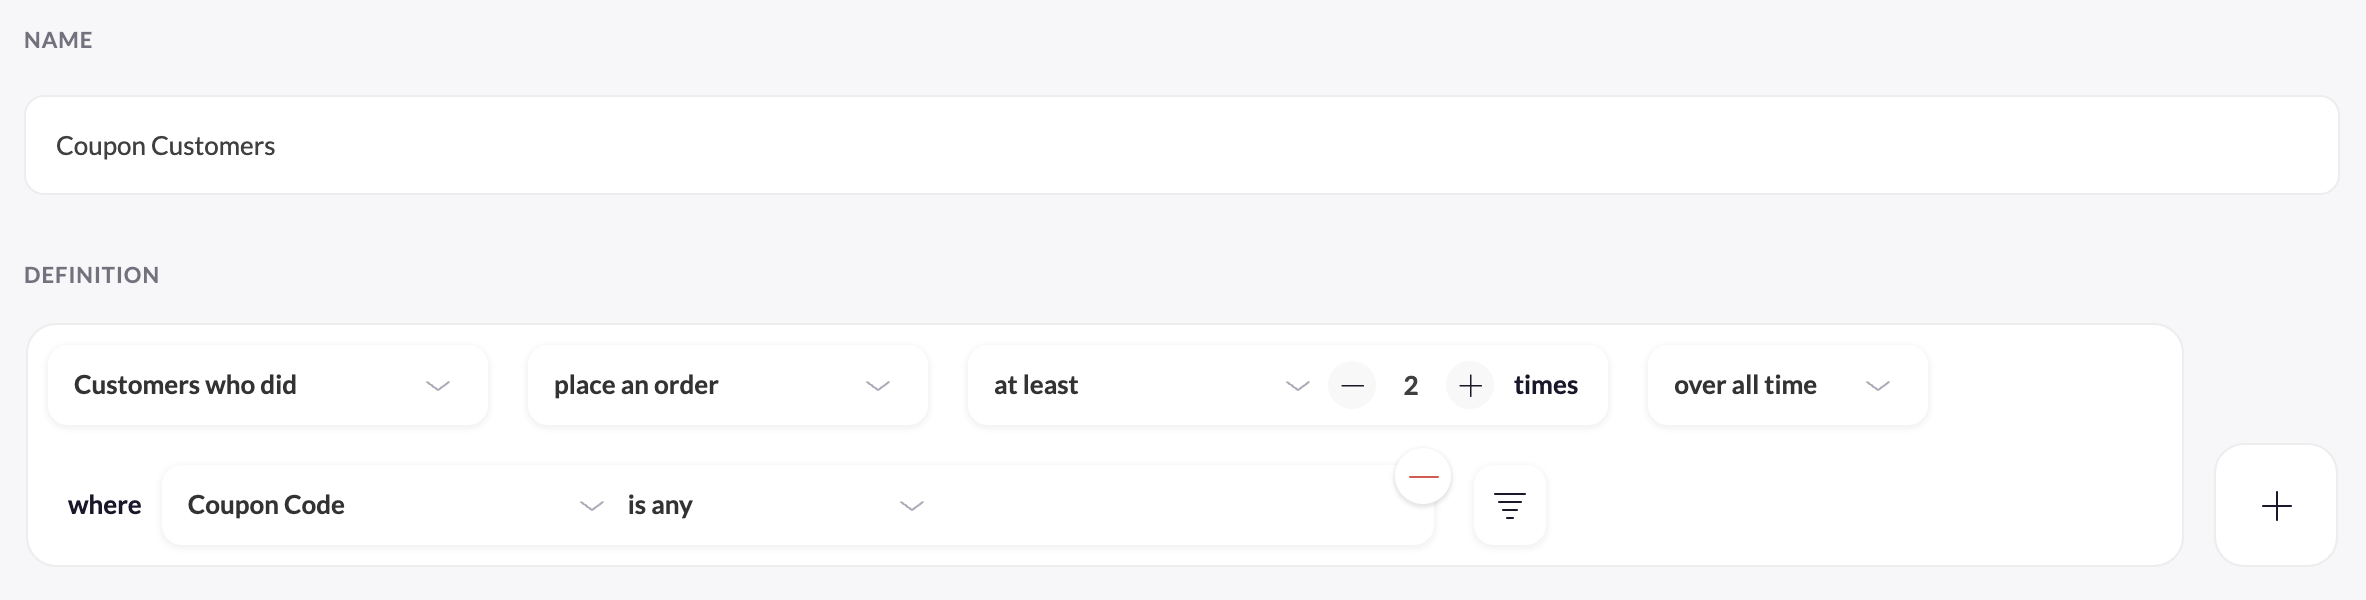This screenshot has height=600, width=2366.
Task: Click the chevron beside "over all time"
Action: pyautogui.click(x=1878, y=386)
